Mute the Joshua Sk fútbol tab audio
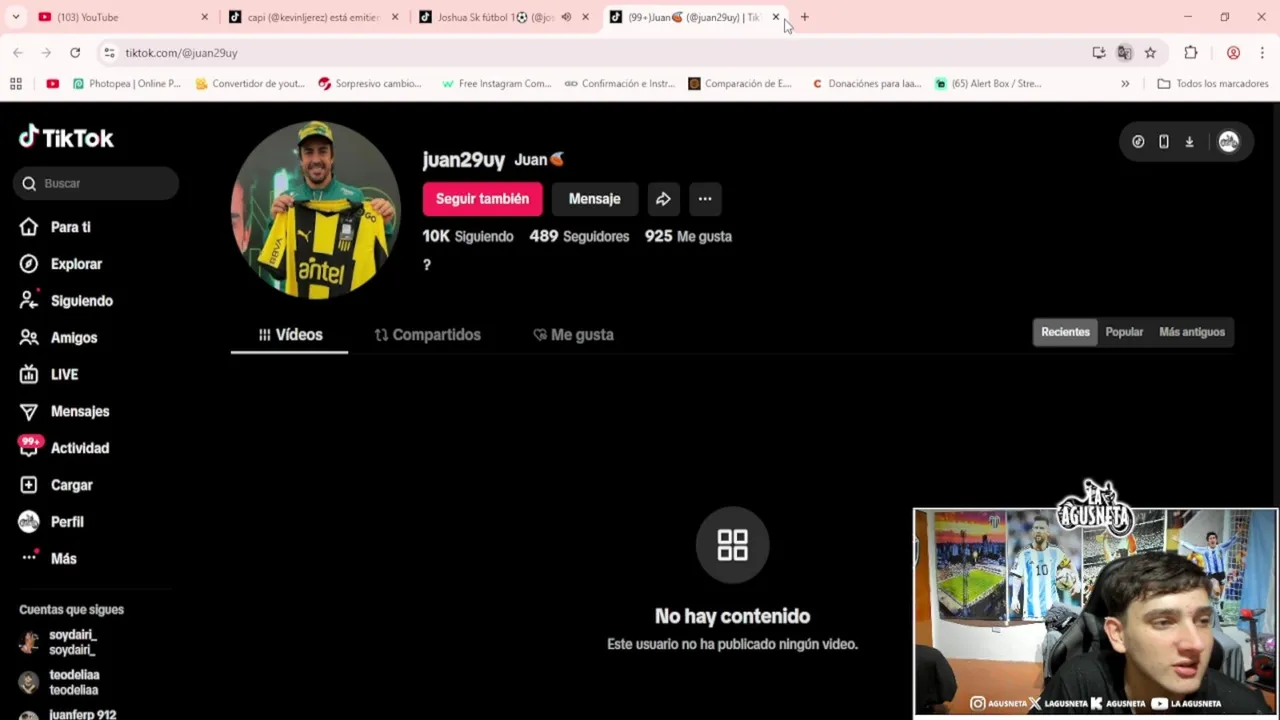1280x720 pixels. [566, 17]
